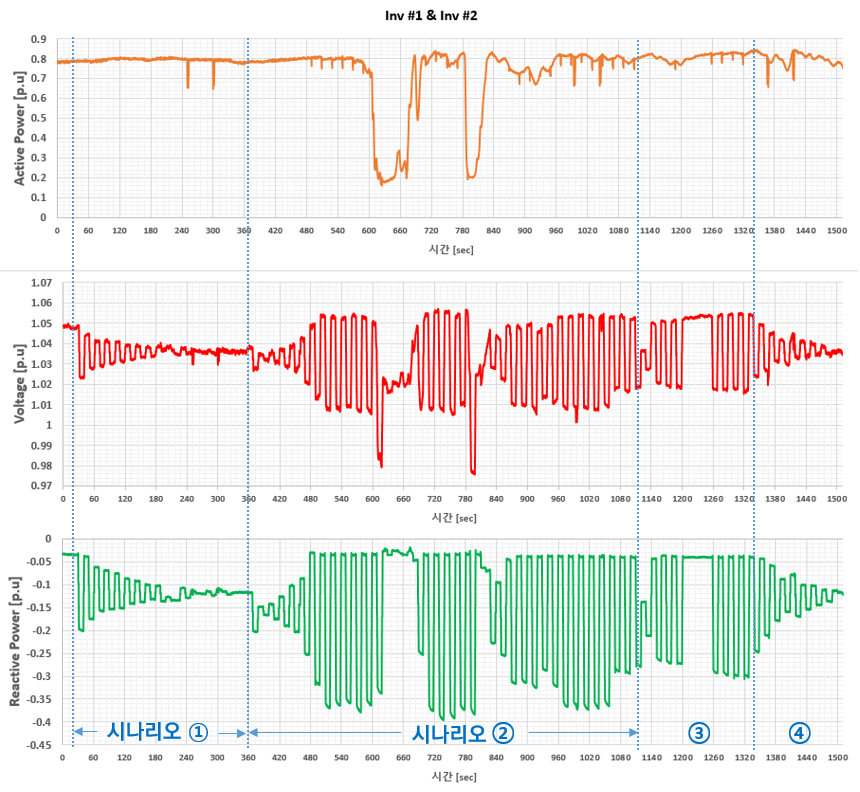Click the 1.07 tick on Voltage axis
The width and height of the screenshot is (860, 792).
41,283
